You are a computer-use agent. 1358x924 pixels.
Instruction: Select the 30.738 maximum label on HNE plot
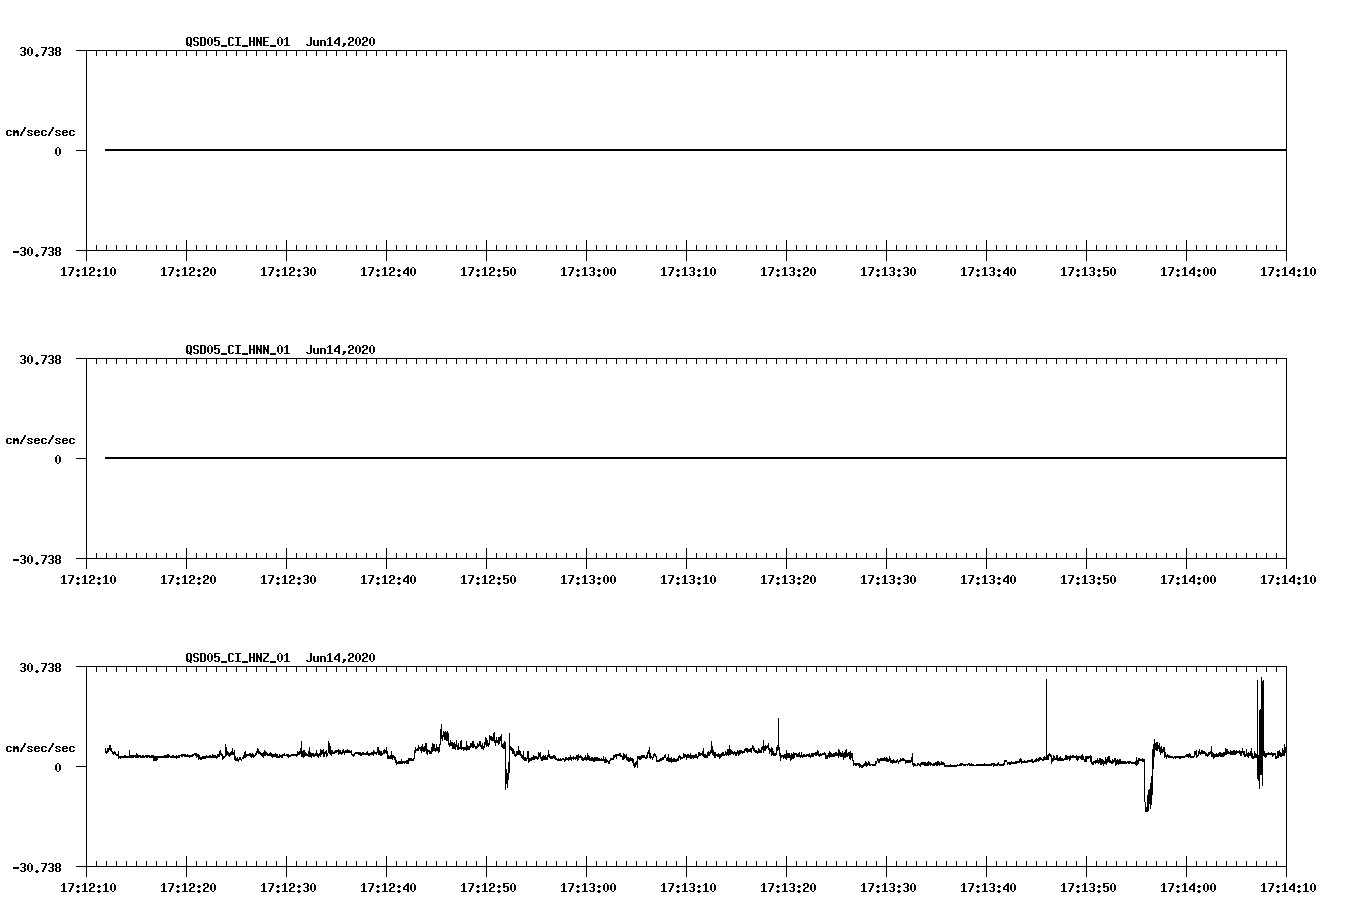click(41, 51)
